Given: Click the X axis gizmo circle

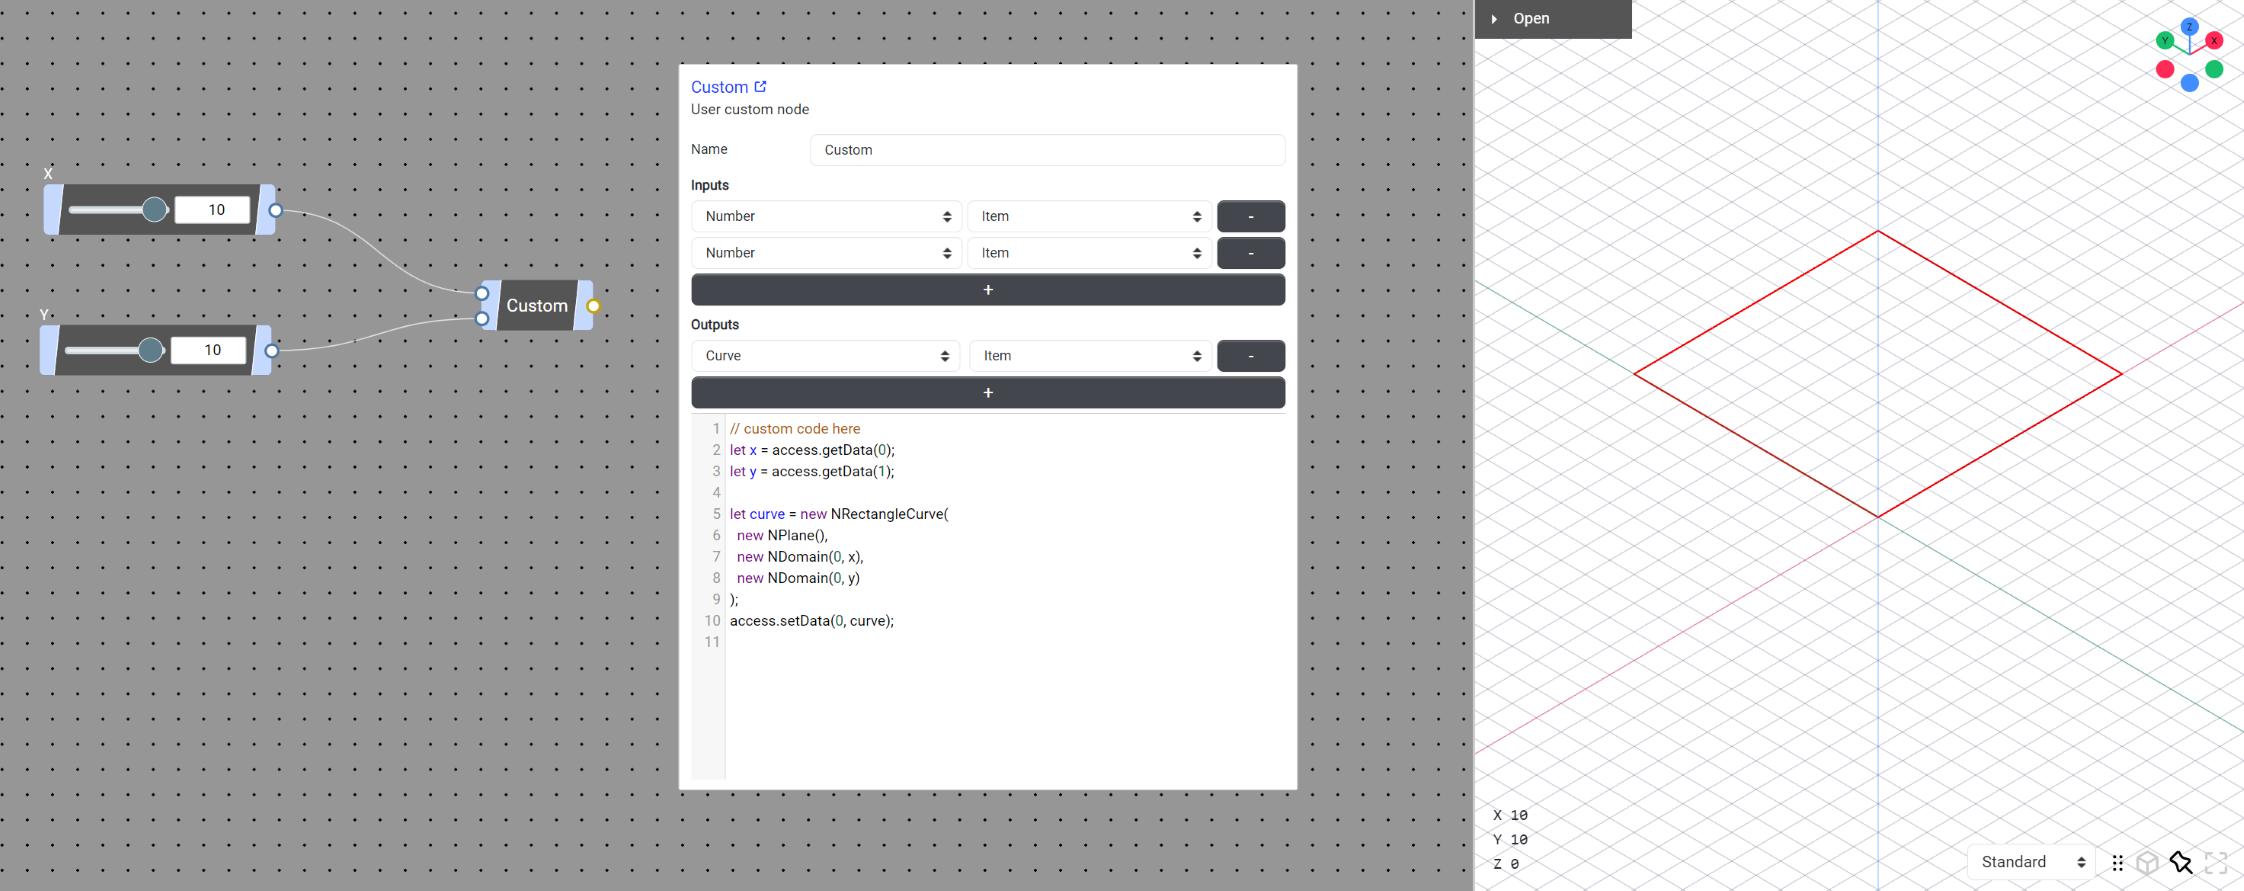Looking at the screenshot, I should (2214, 41).
